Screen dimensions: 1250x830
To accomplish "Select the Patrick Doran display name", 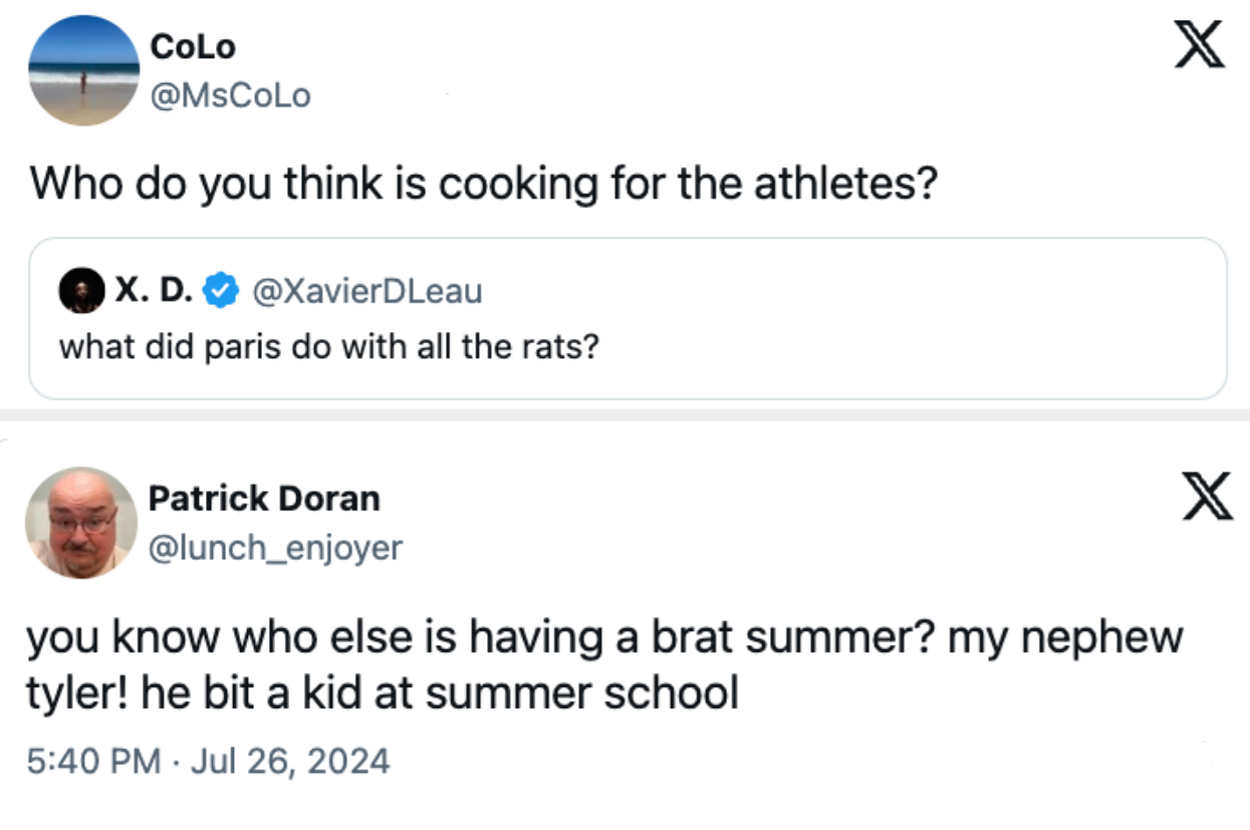I will click(x=265, y=498).
